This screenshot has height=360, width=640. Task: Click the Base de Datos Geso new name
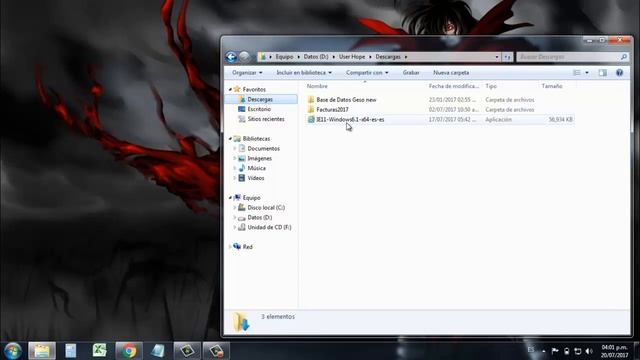point(346,100)
